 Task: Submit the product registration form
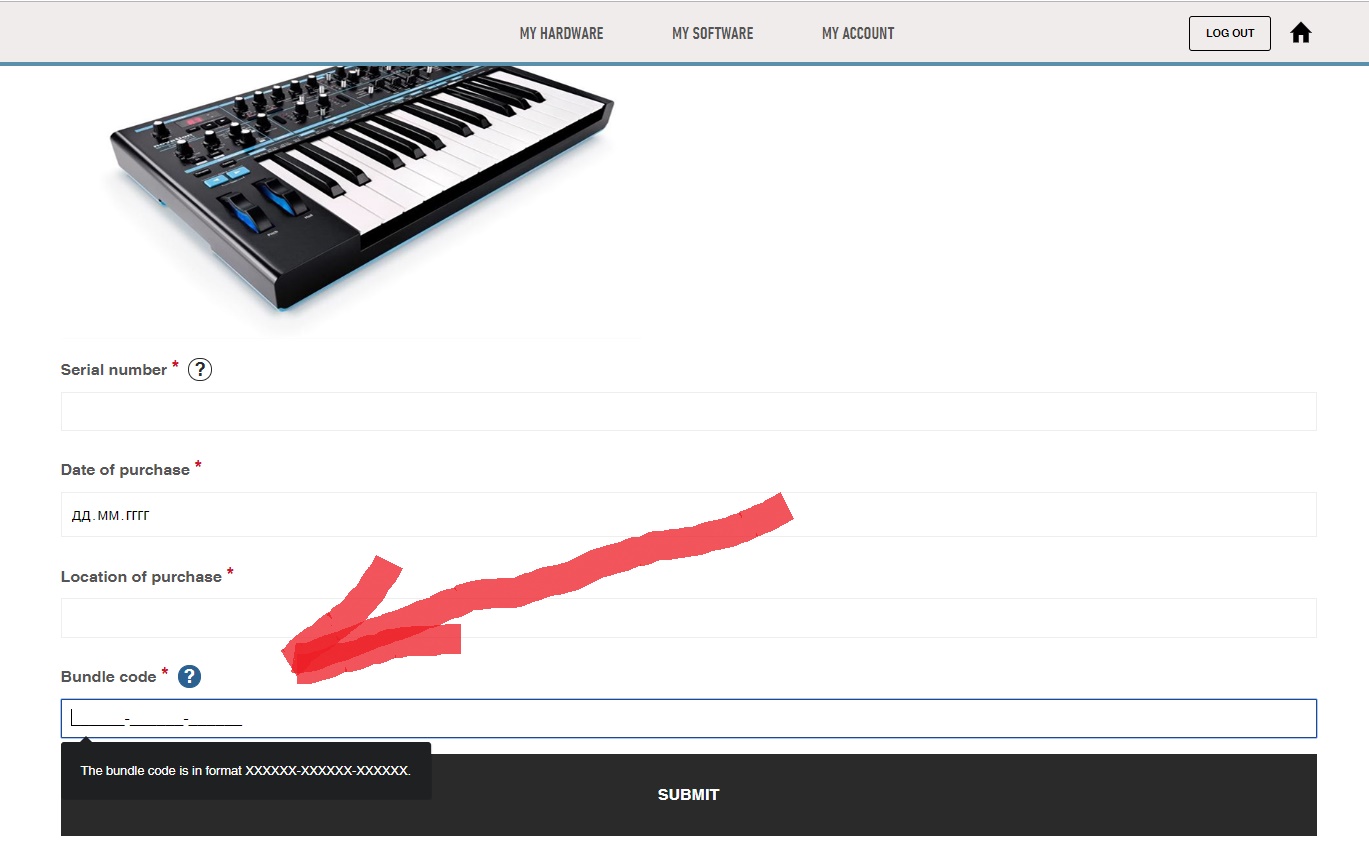point(688,795)
